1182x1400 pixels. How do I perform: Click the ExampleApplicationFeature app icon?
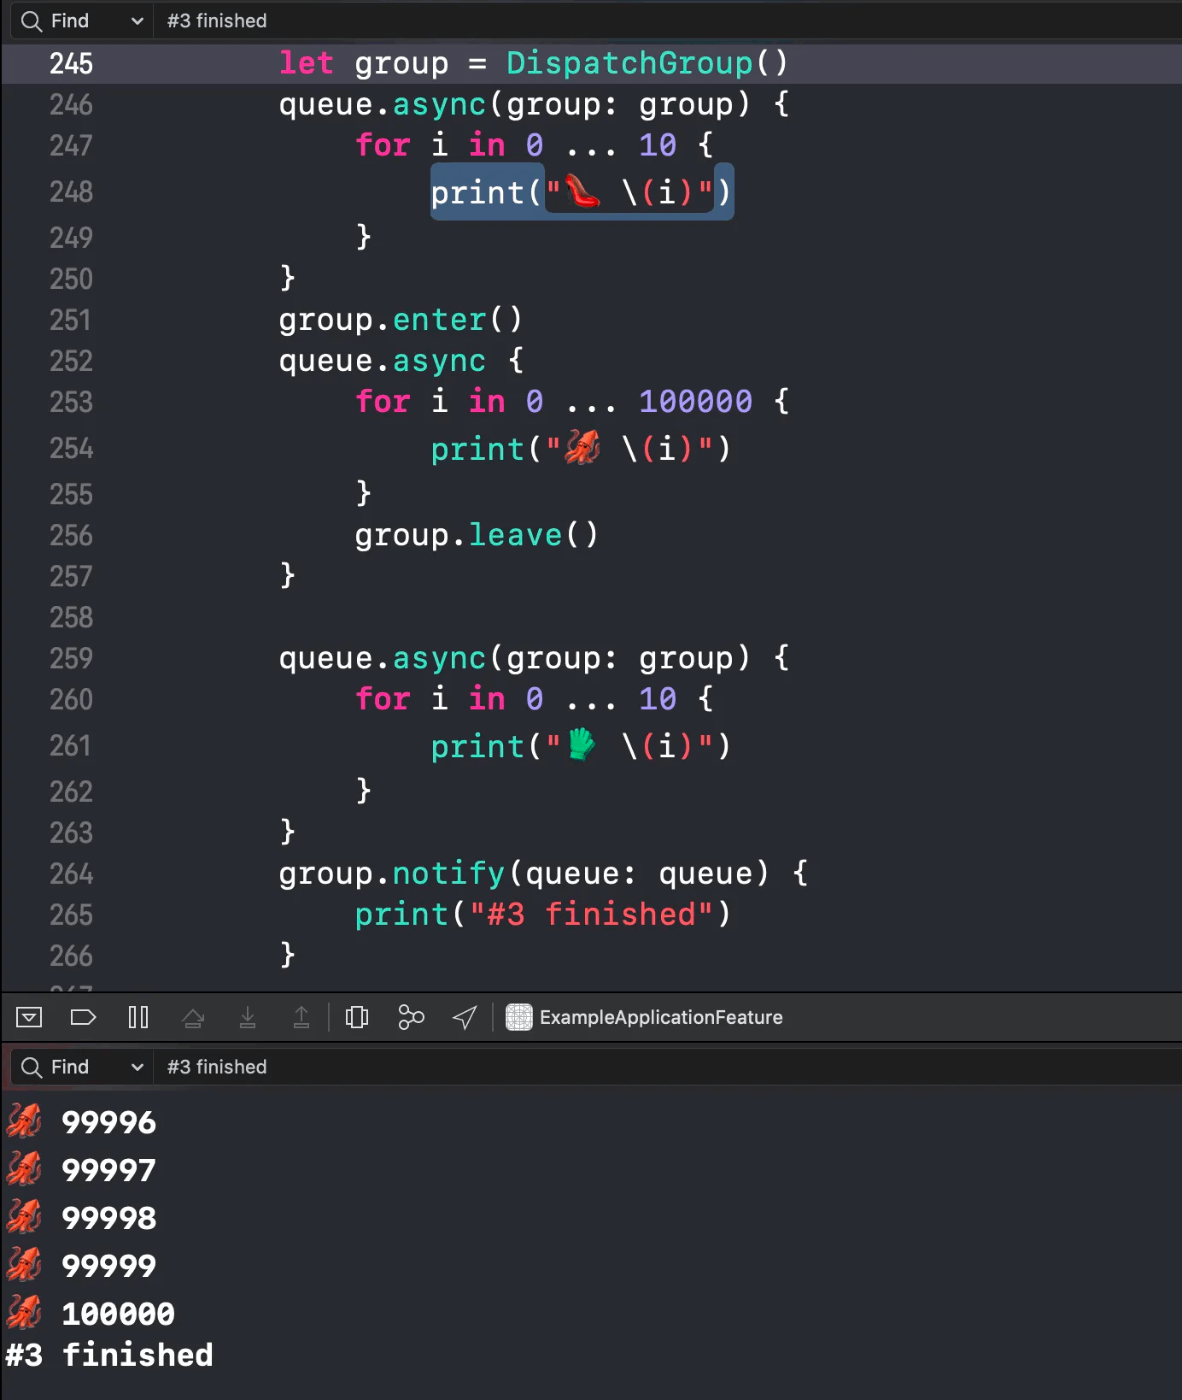pyautogui.click(x=519, y=1018)
